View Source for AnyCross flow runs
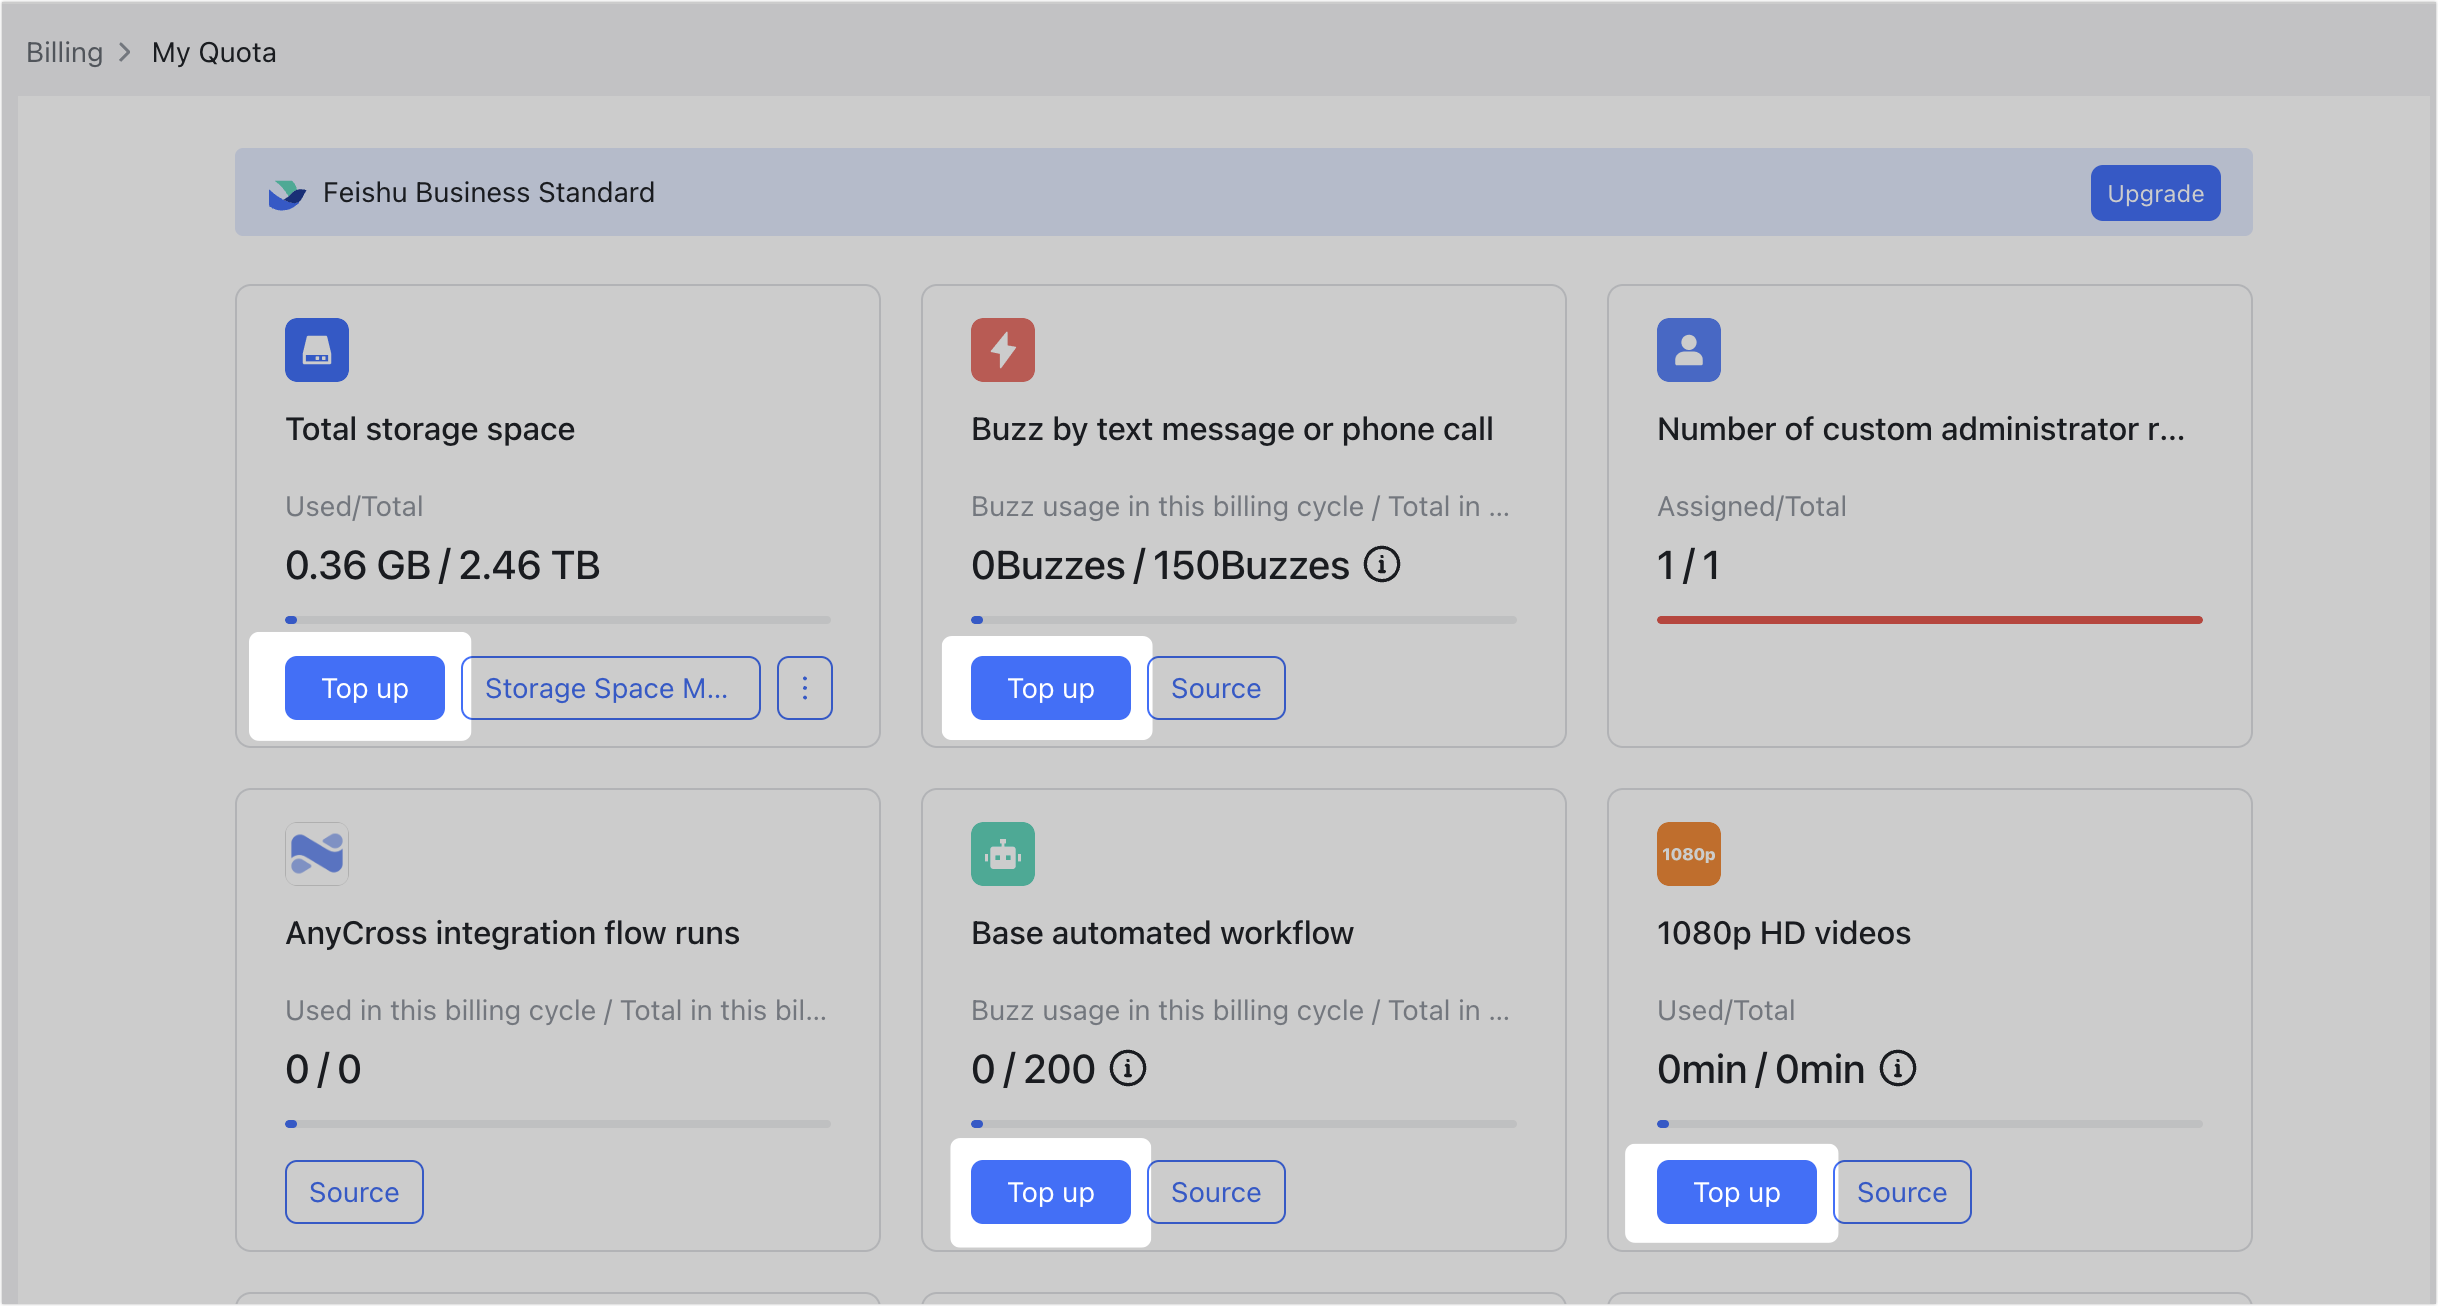Screen dimensions: 2438x1306 (353, 1192)
